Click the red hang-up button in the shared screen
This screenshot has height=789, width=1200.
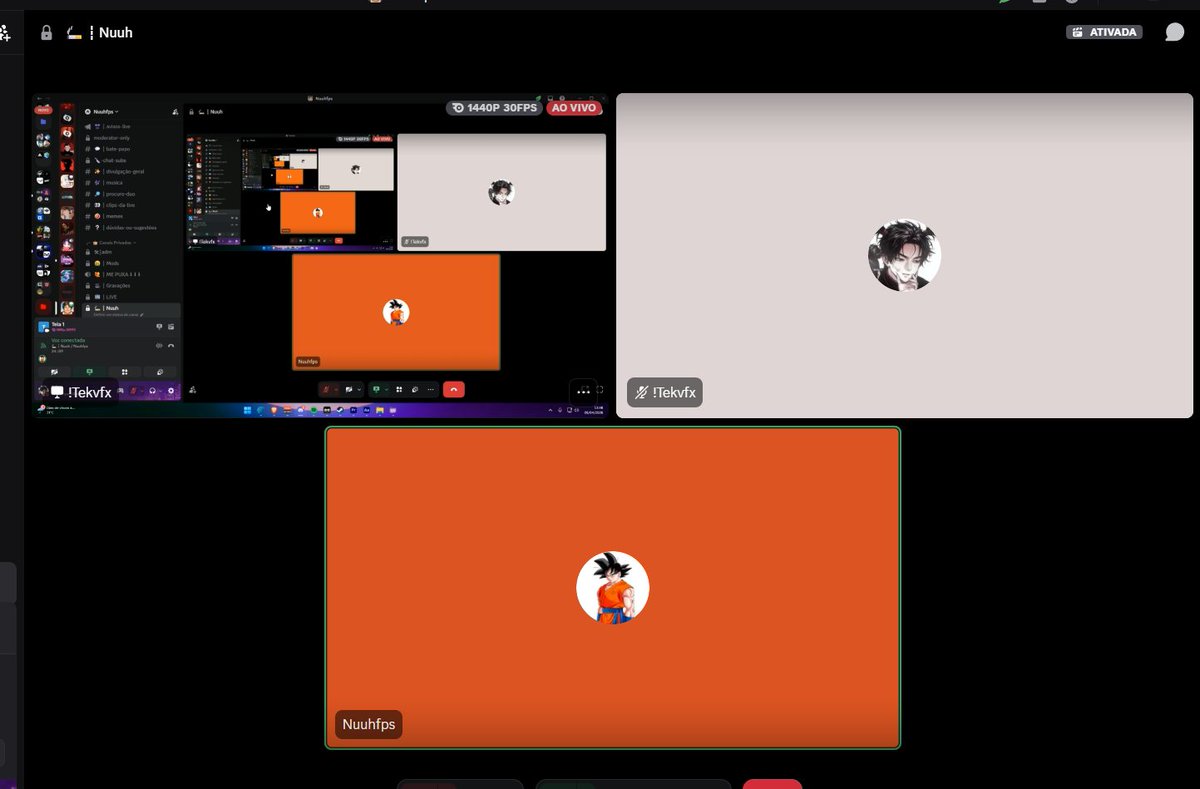coord(454,389)
